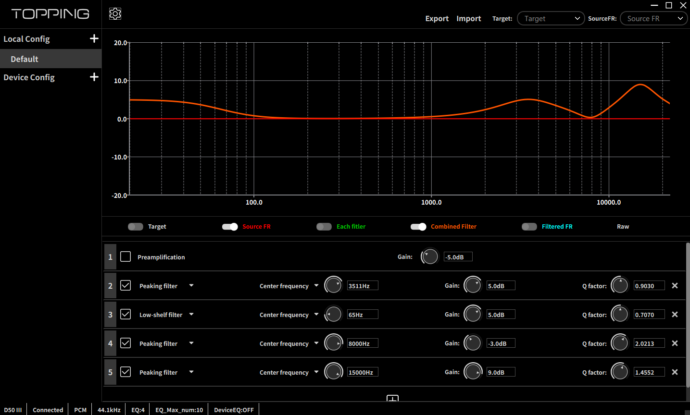The image size is (690, 415).
Task: Click the 8000Hz center frequency knob
Action: pyautogui.click(x=333, y=343)
